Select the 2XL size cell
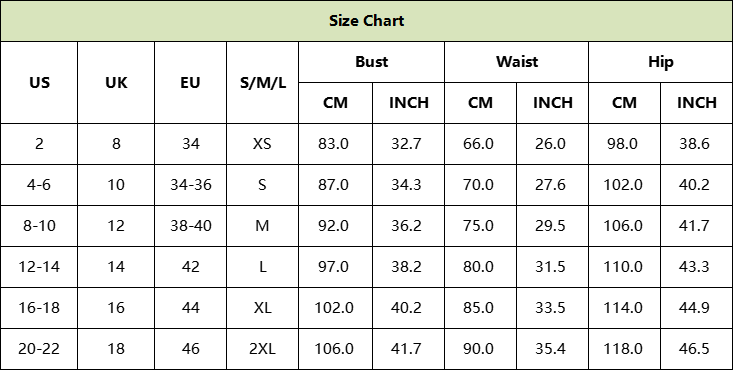Viewport: 734px width, 371px height. [x=263, y=349]
